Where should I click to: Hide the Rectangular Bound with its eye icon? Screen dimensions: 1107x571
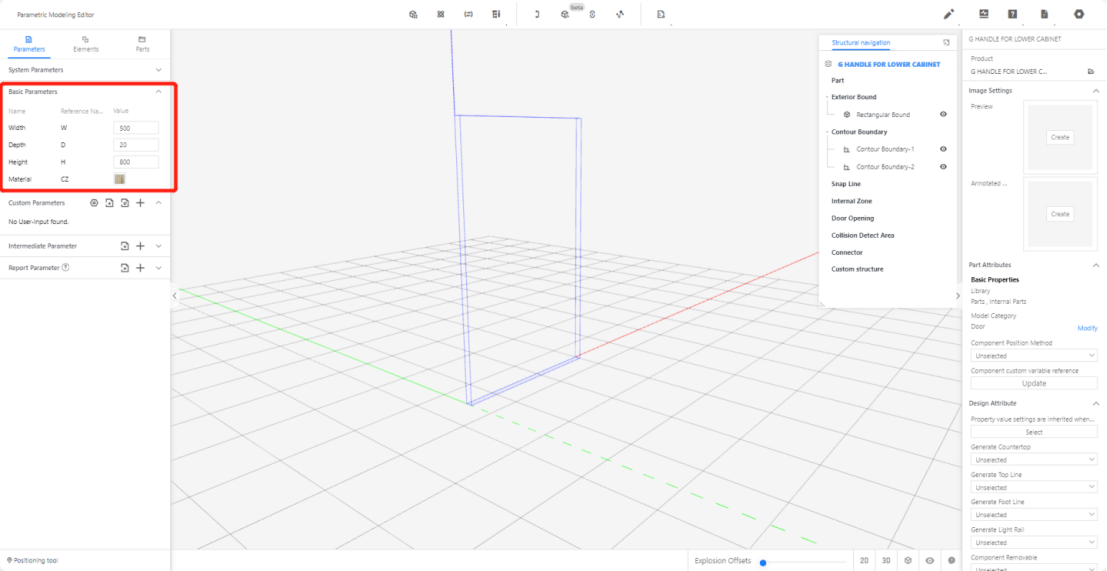(x=943, y=115)
